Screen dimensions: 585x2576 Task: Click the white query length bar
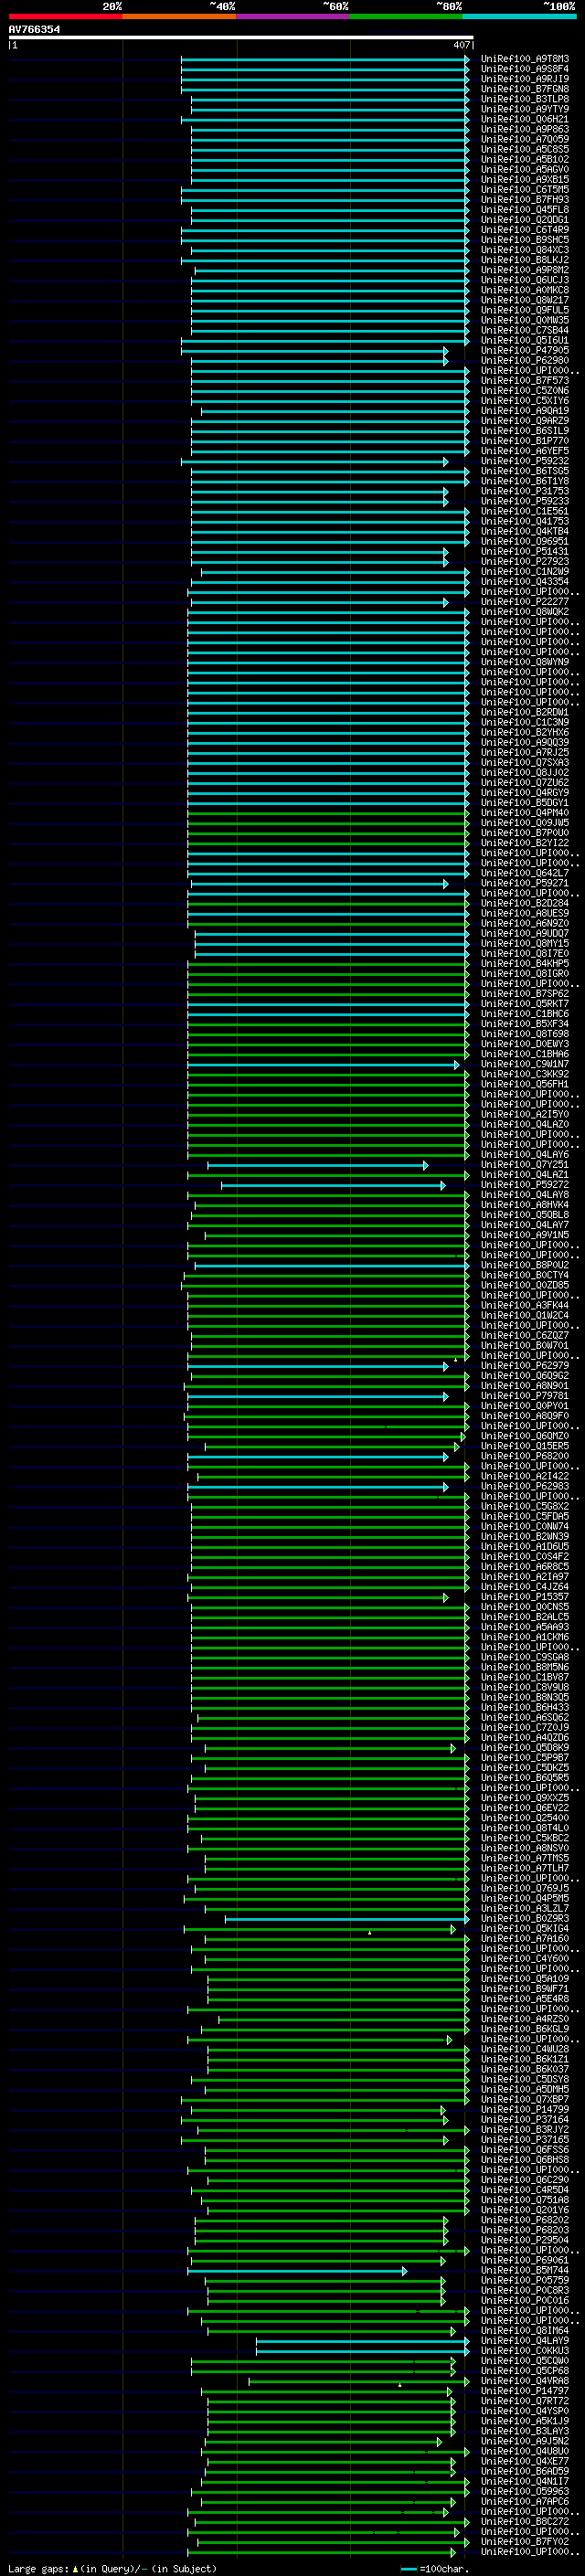point(240,37)
